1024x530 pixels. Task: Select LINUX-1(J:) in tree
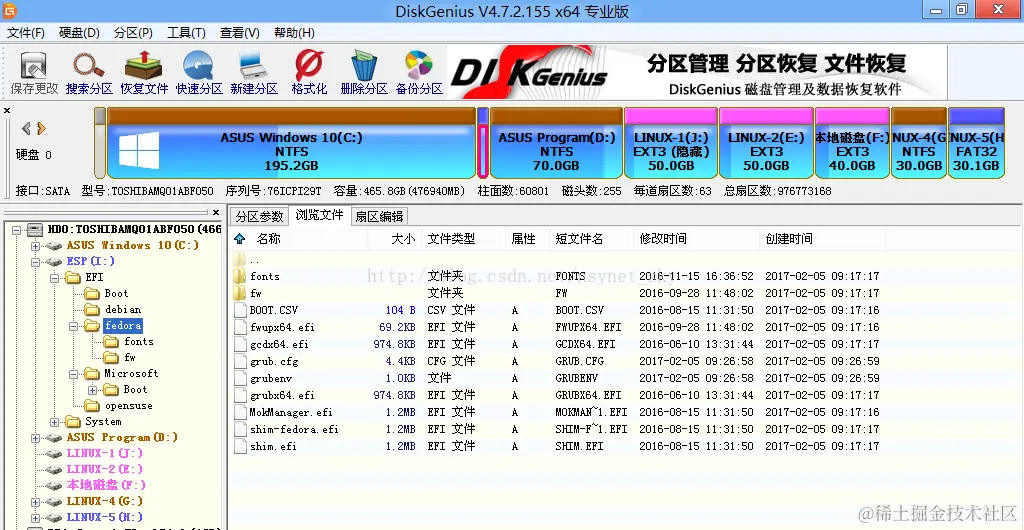(x=104, y=453)
